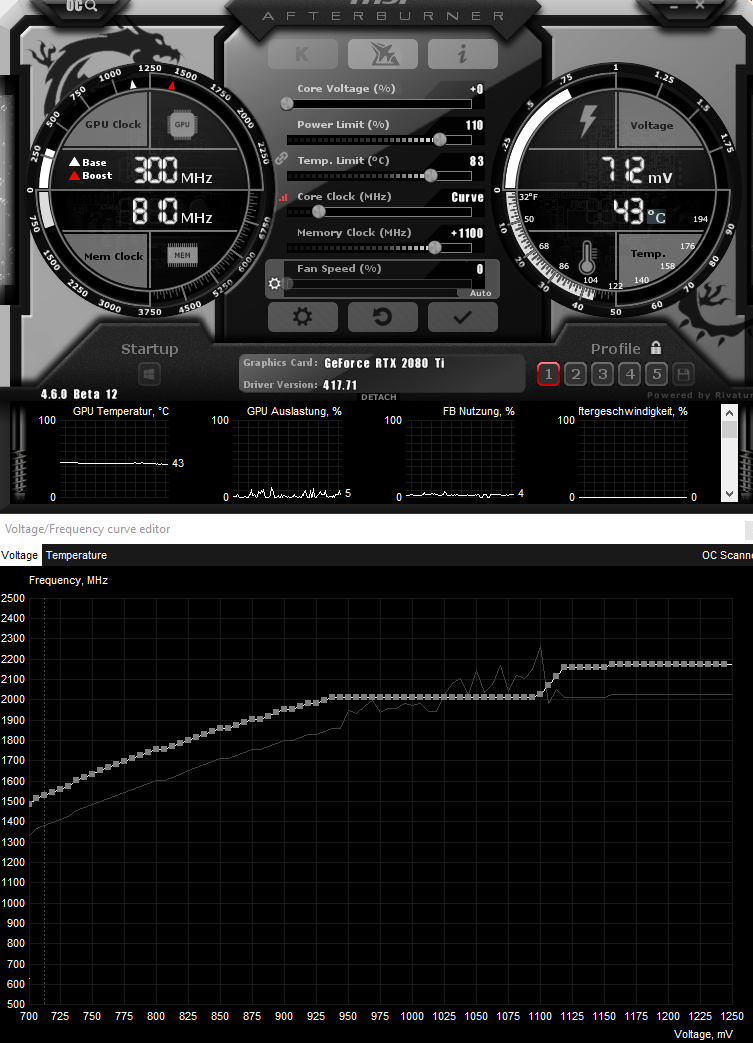Switch to the Voltage tab

[x=20, y=555]
